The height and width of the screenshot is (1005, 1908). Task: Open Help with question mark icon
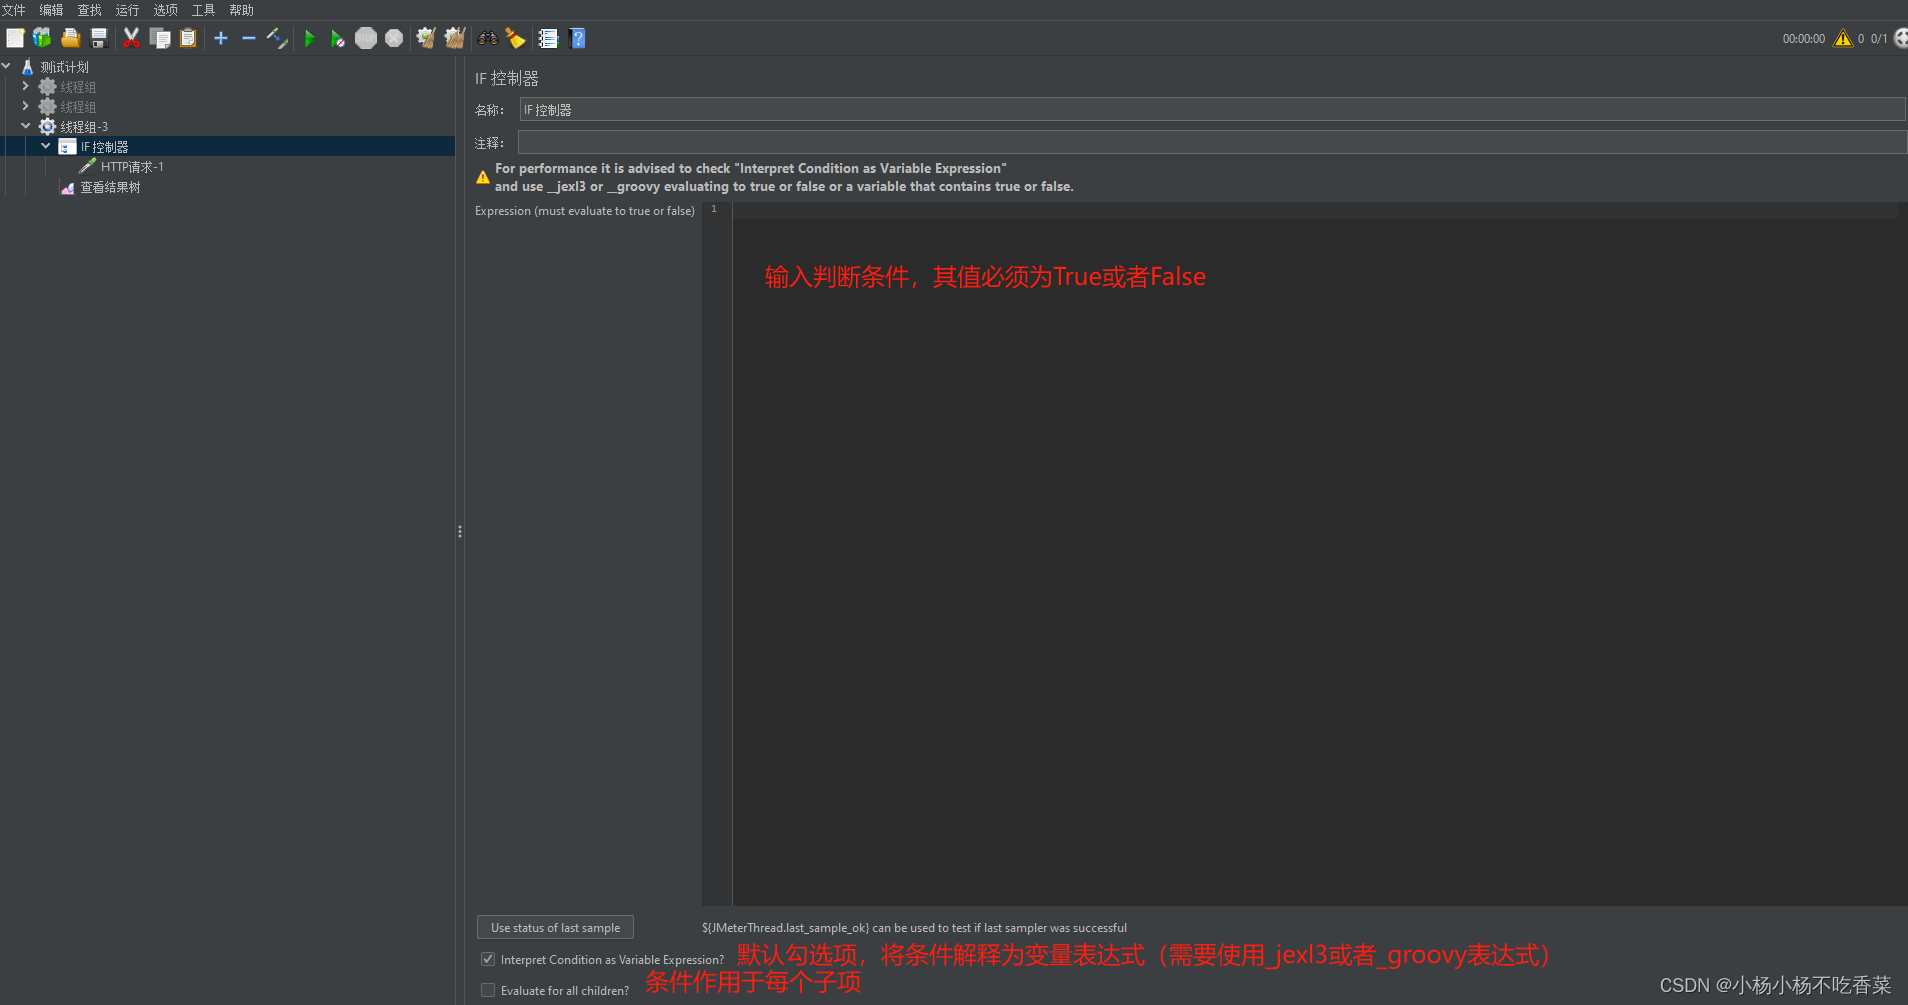pos(577,38)
